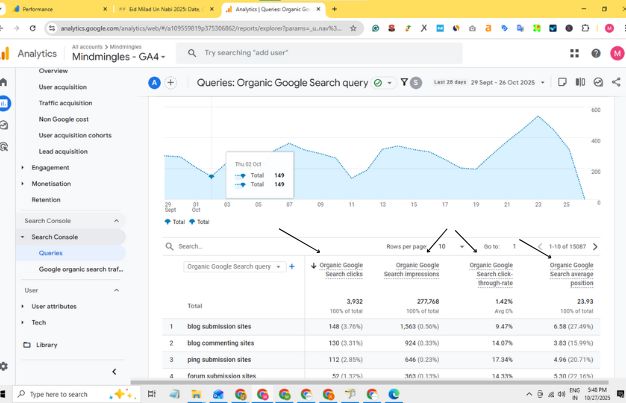
Task: Select the 'blog submission sites' query row
Action: [x=381, y=326]
